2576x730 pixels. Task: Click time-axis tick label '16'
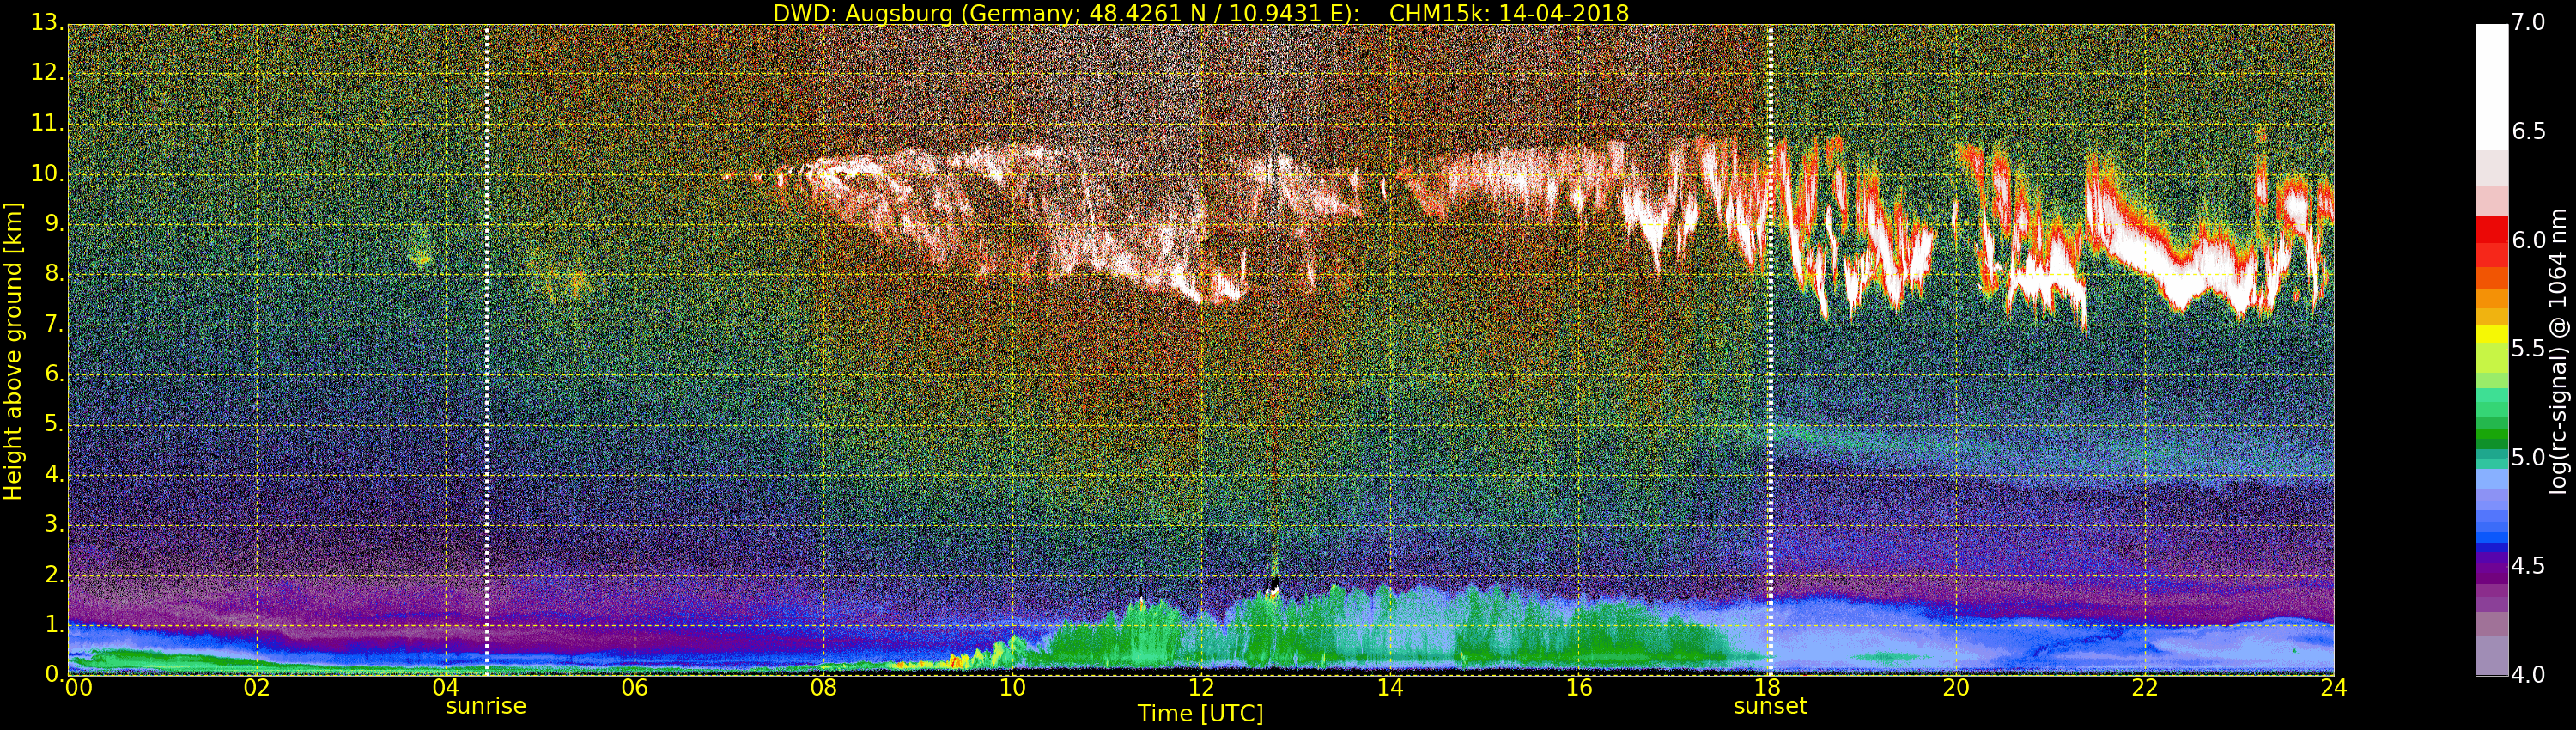tap(1579, 687)
